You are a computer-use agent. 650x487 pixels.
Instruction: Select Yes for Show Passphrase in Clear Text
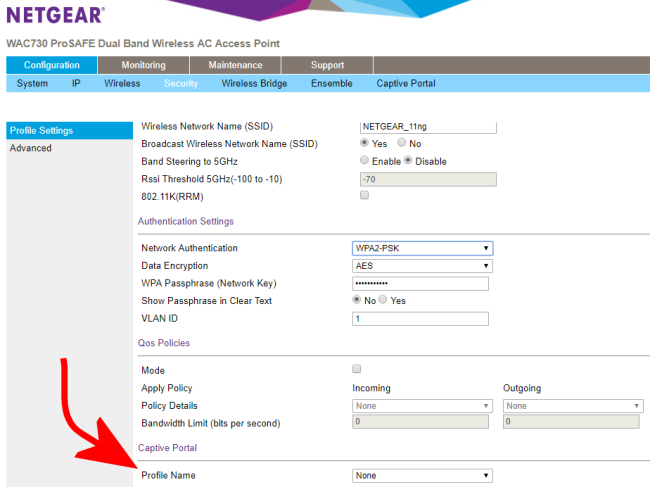383,299
